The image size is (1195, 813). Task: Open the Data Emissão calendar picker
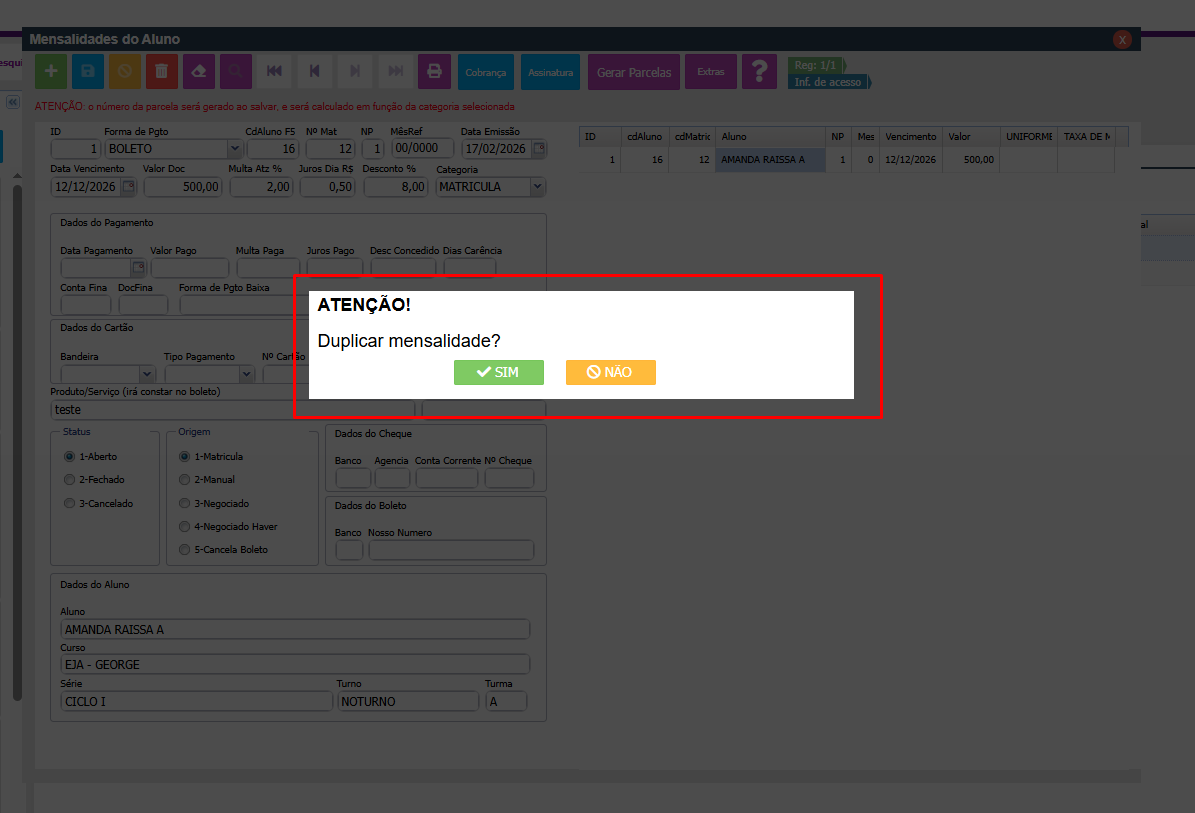coord(539,149)
